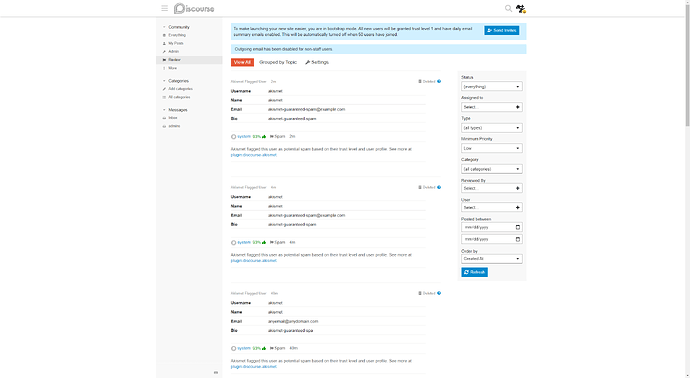Focus the first Posted between date field
The width and height of the screenshot is (690, 378).
(x=492, y=228)
